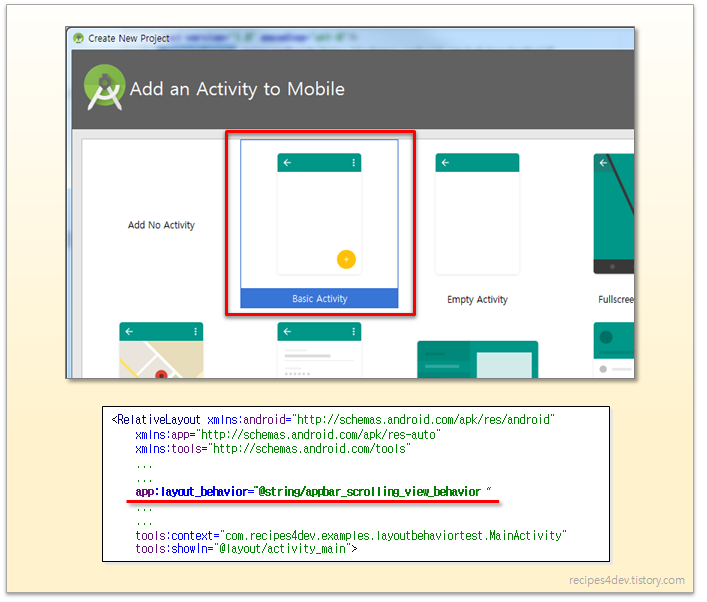
Task: Click the RelativeLayout opening tag
Action: [156, 420]
